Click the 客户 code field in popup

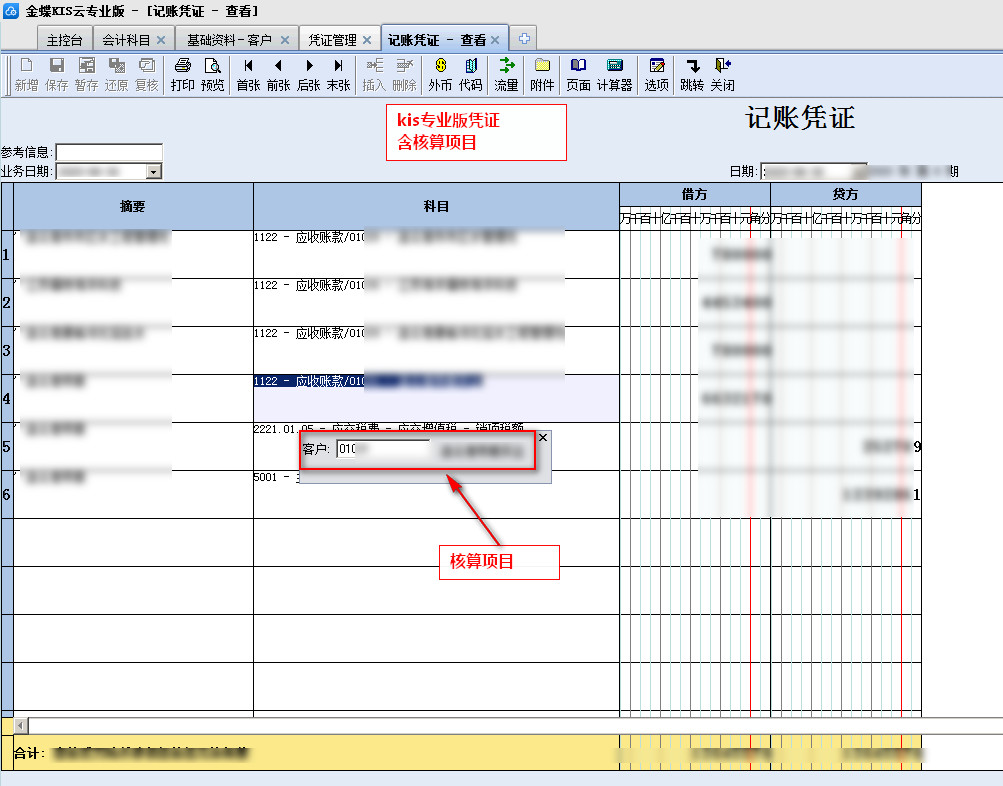[x=383, y=450]
